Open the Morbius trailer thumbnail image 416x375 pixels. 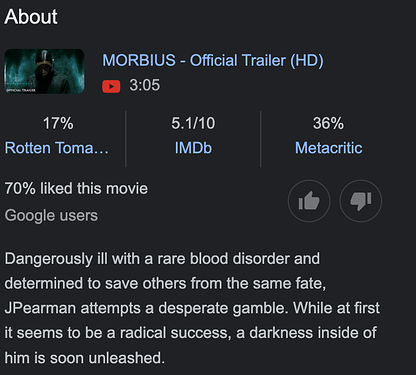44,71
